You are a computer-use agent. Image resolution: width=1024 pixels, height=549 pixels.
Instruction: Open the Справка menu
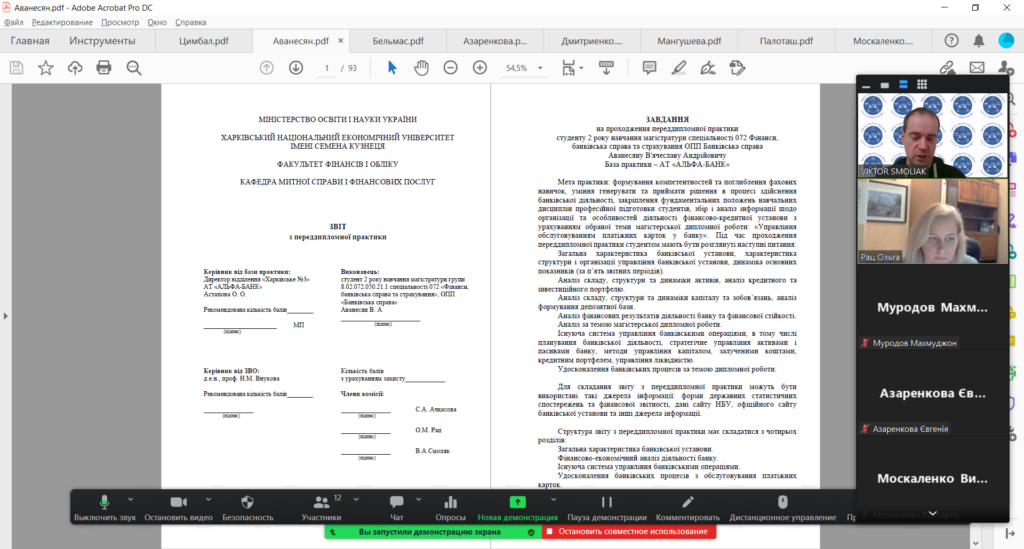coord(191,22)
